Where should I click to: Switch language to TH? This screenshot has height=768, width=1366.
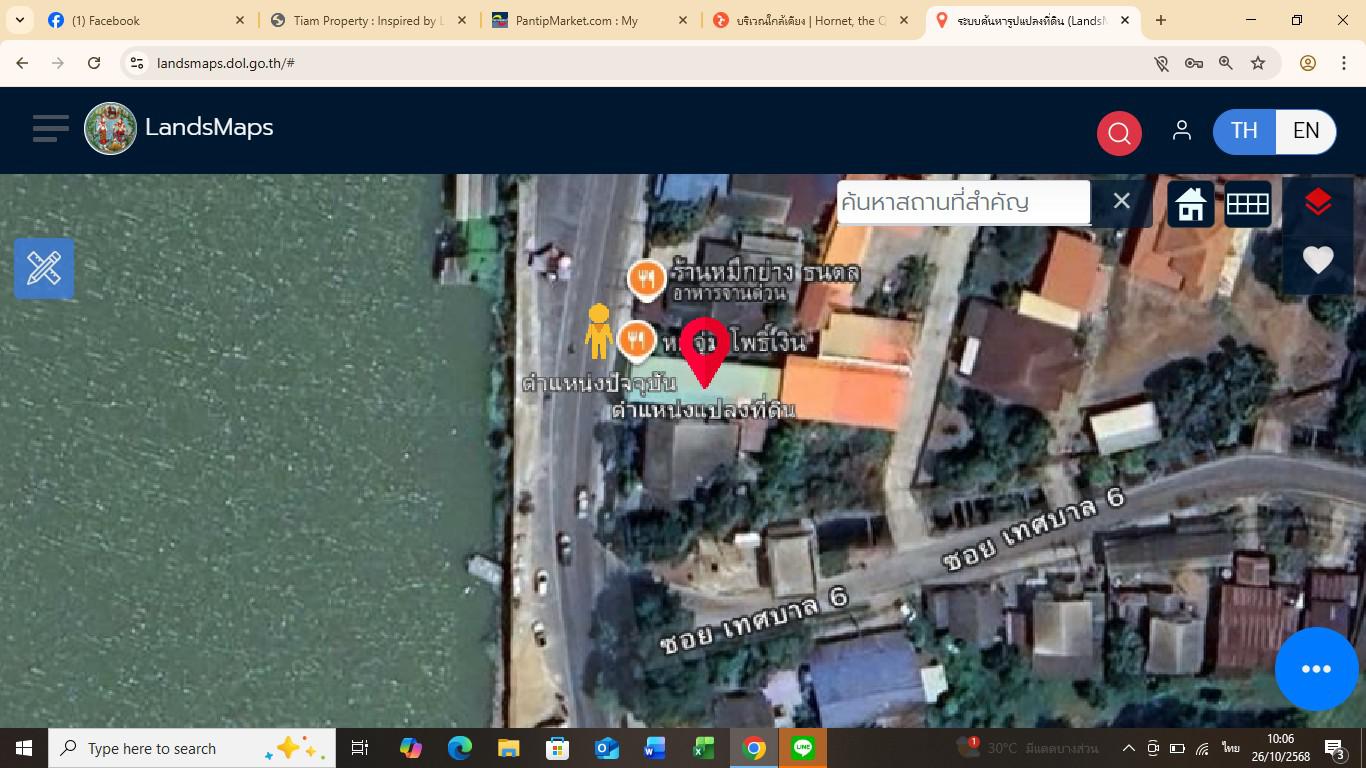pos(1244,131)
